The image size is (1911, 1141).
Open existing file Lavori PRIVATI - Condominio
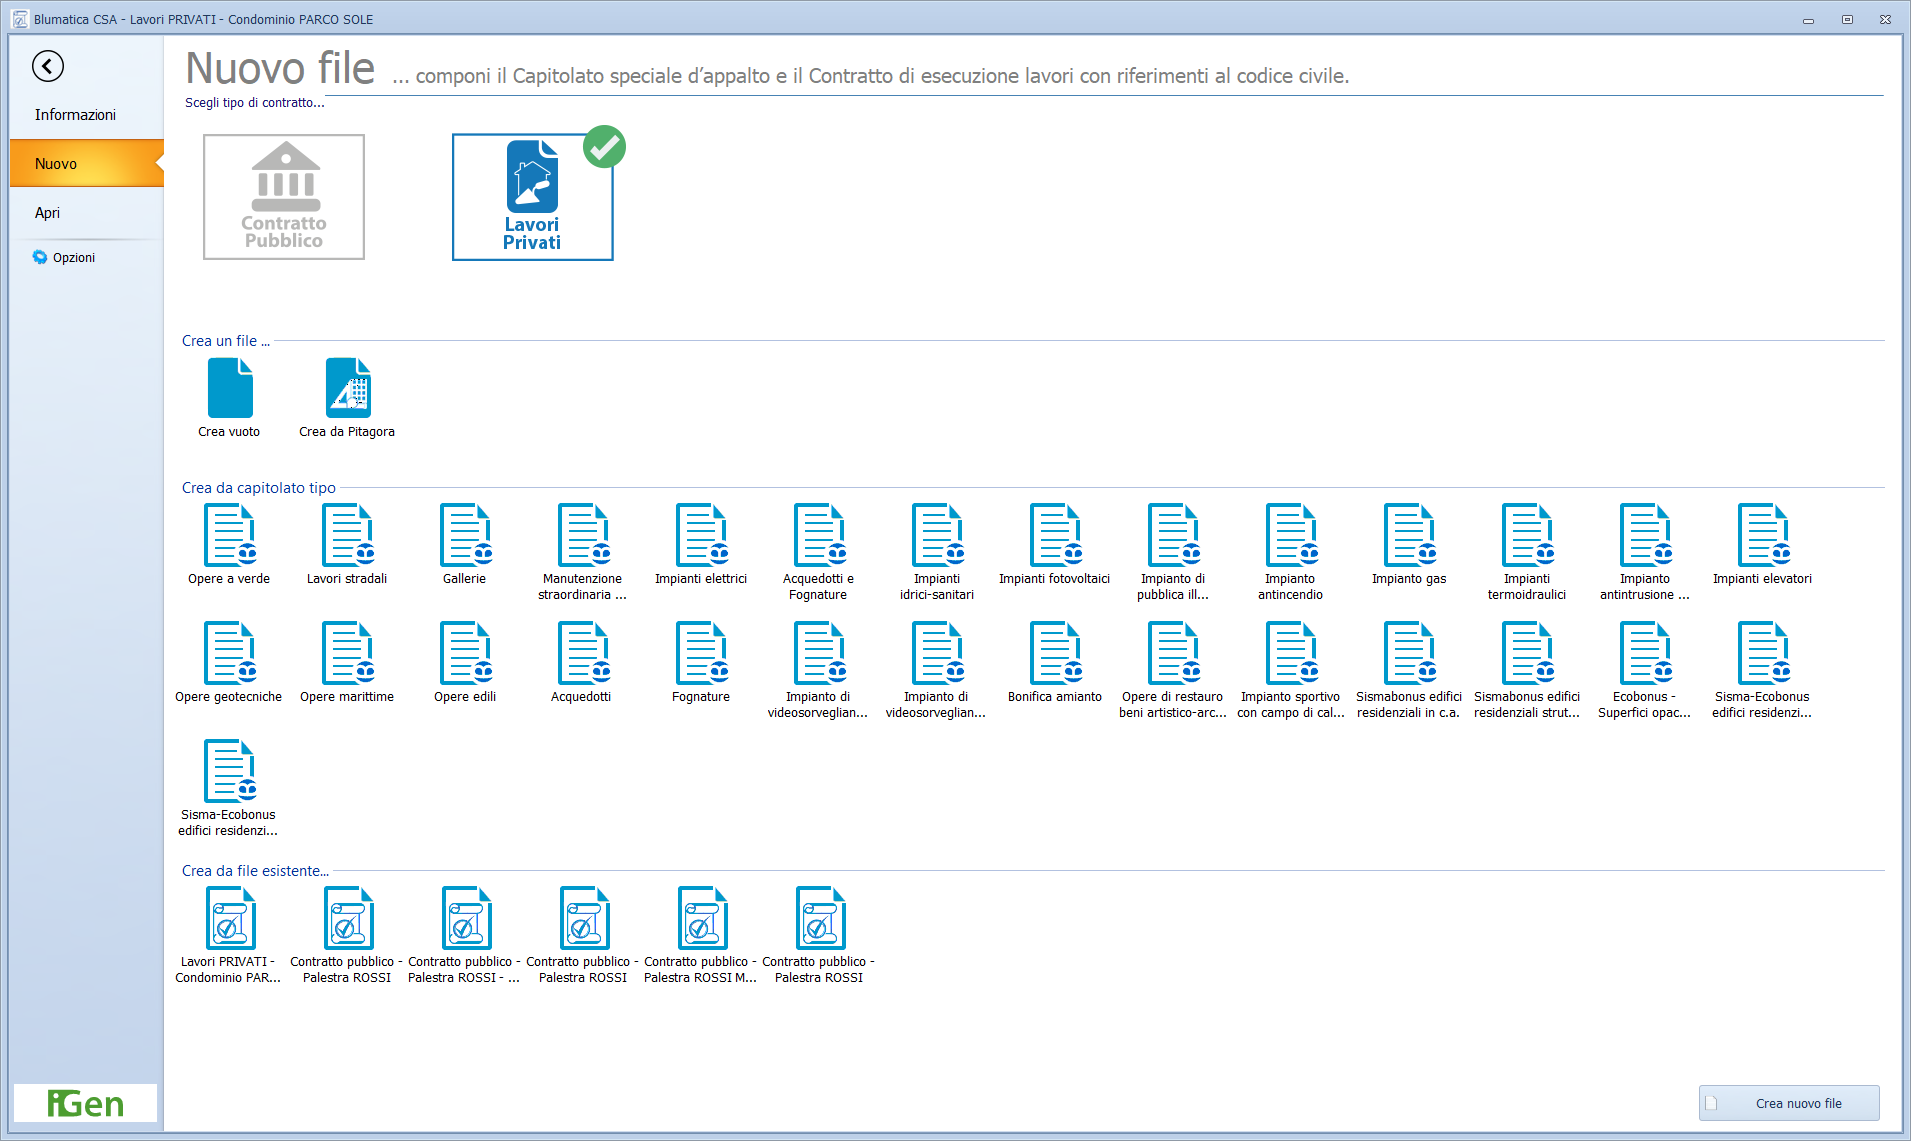[x=230, y=920]
